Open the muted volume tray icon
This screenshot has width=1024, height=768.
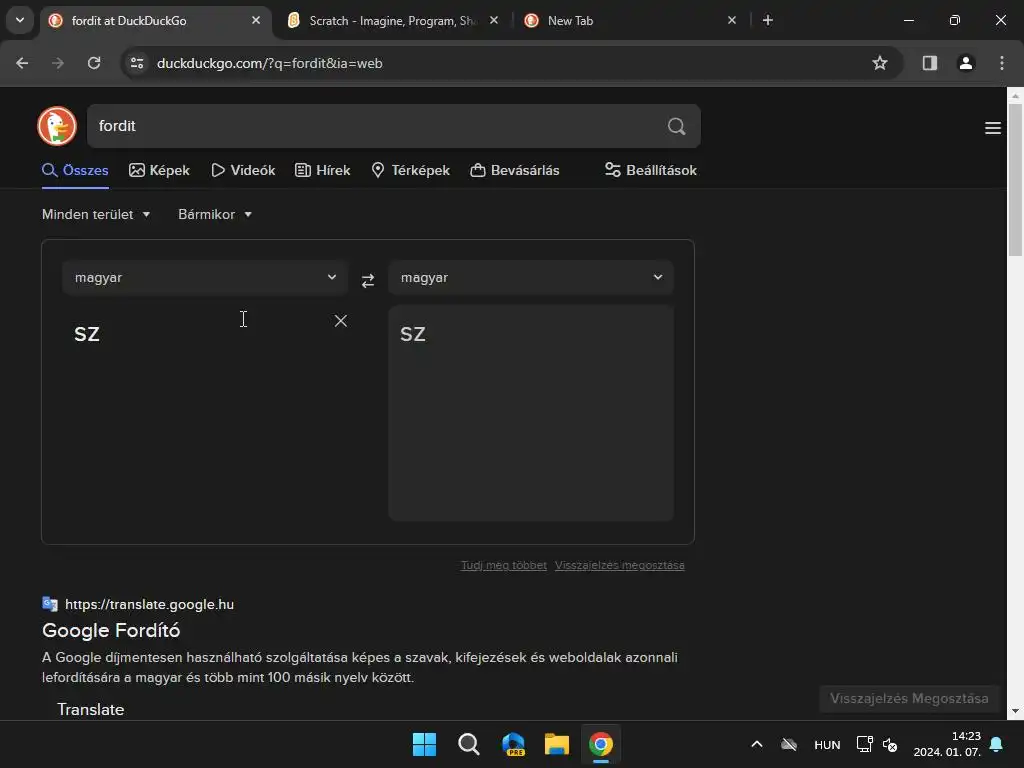(x=889, y=744)
